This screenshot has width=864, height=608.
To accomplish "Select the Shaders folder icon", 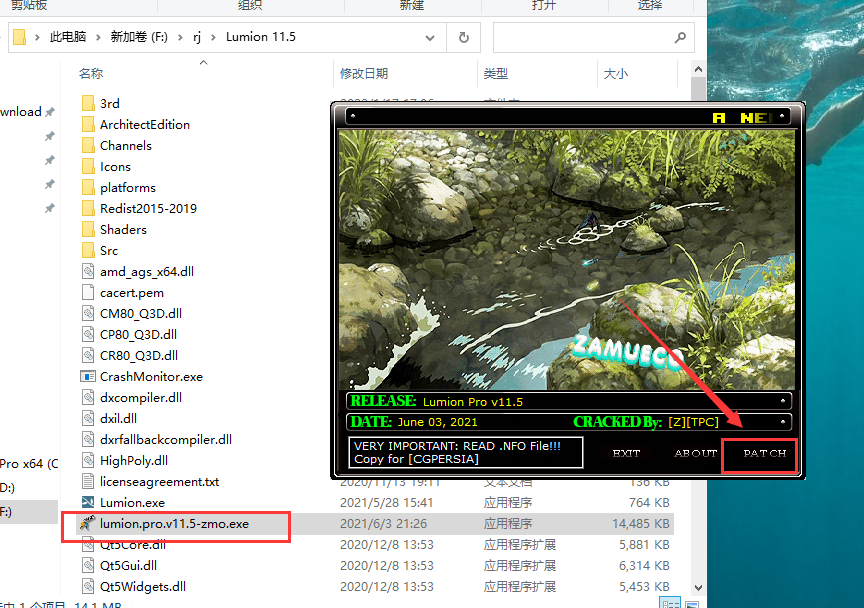I will [88, 229].
